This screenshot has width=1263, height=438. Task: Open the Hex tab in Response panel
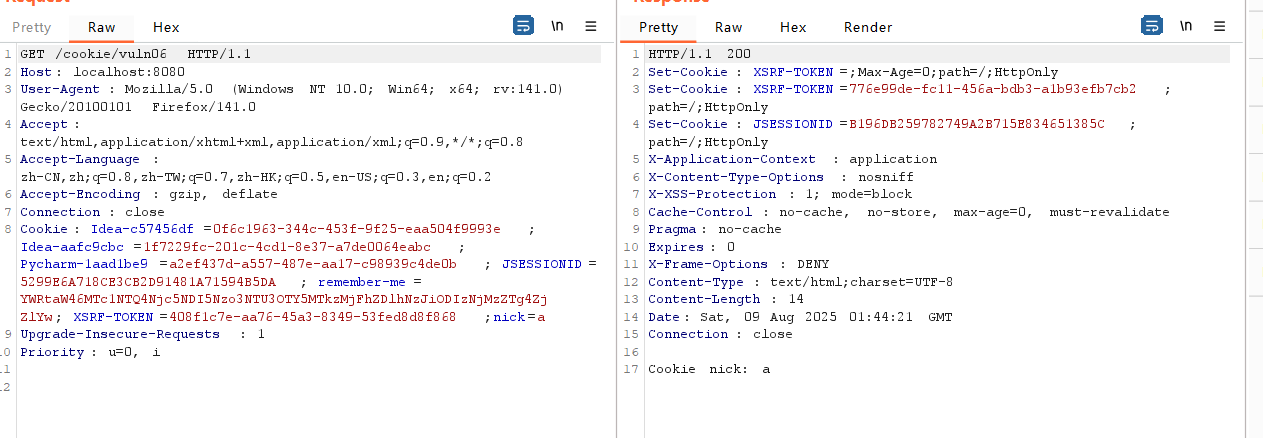(793, 27)
